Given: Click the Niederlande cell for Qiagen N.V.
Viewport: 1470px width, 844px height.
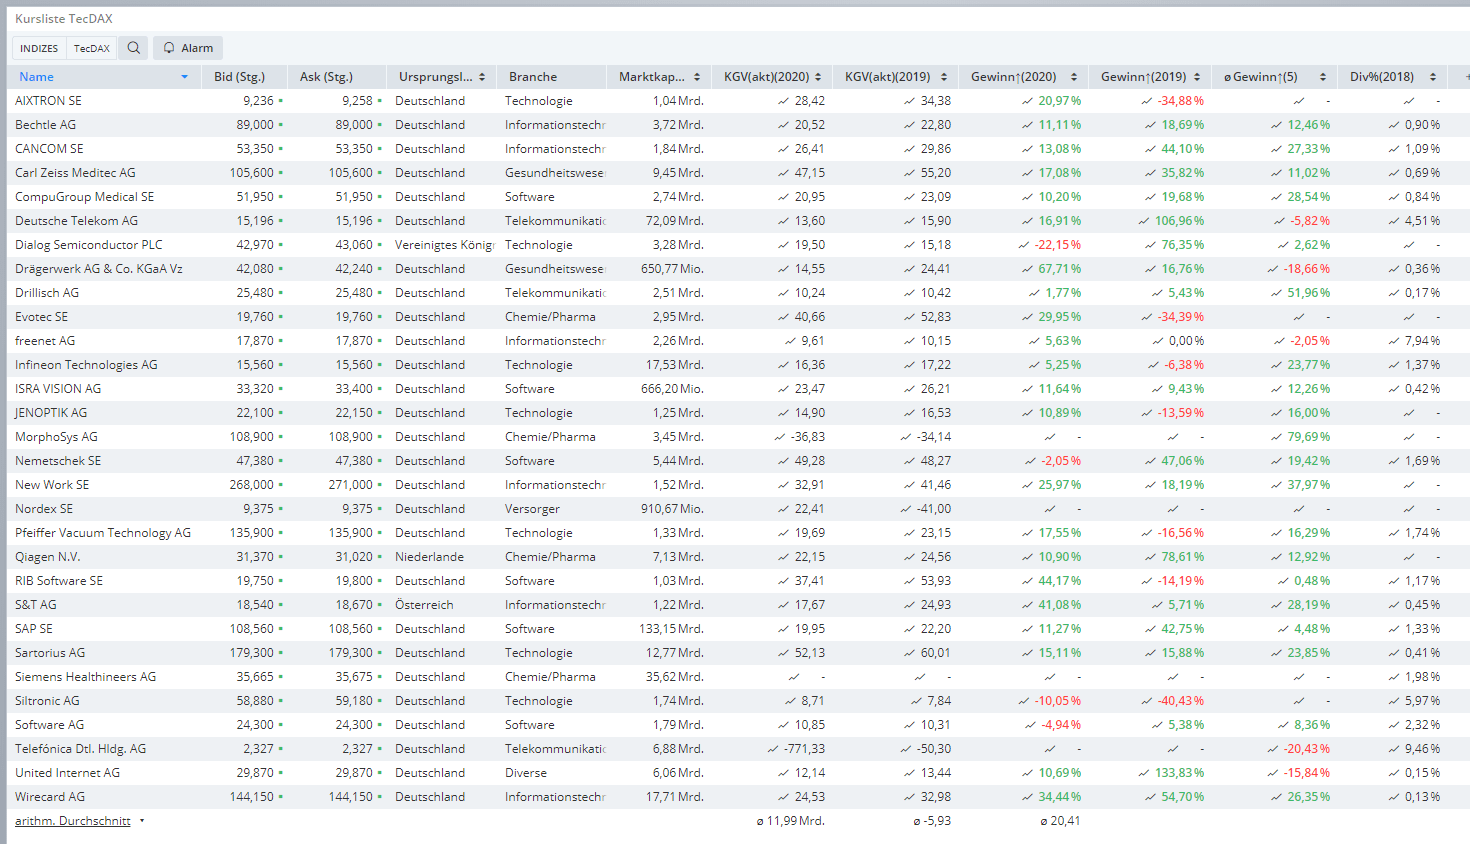Looking at the screenshot, I should tap(429, 557).
